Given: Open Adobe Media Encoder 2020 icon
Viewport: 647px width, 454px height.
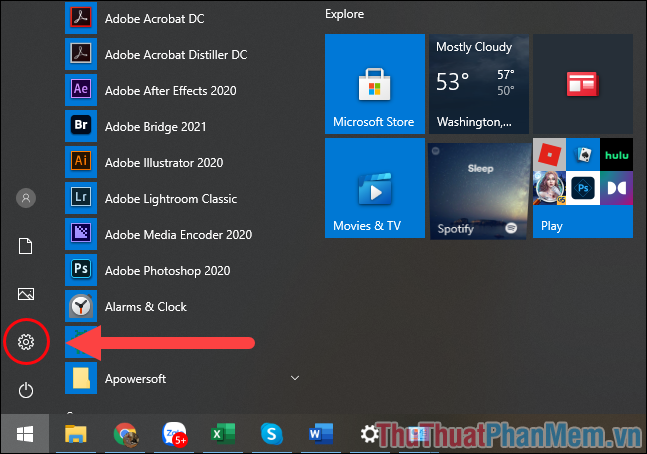Looking at the screenshot, I should click(x=81, y=234).
